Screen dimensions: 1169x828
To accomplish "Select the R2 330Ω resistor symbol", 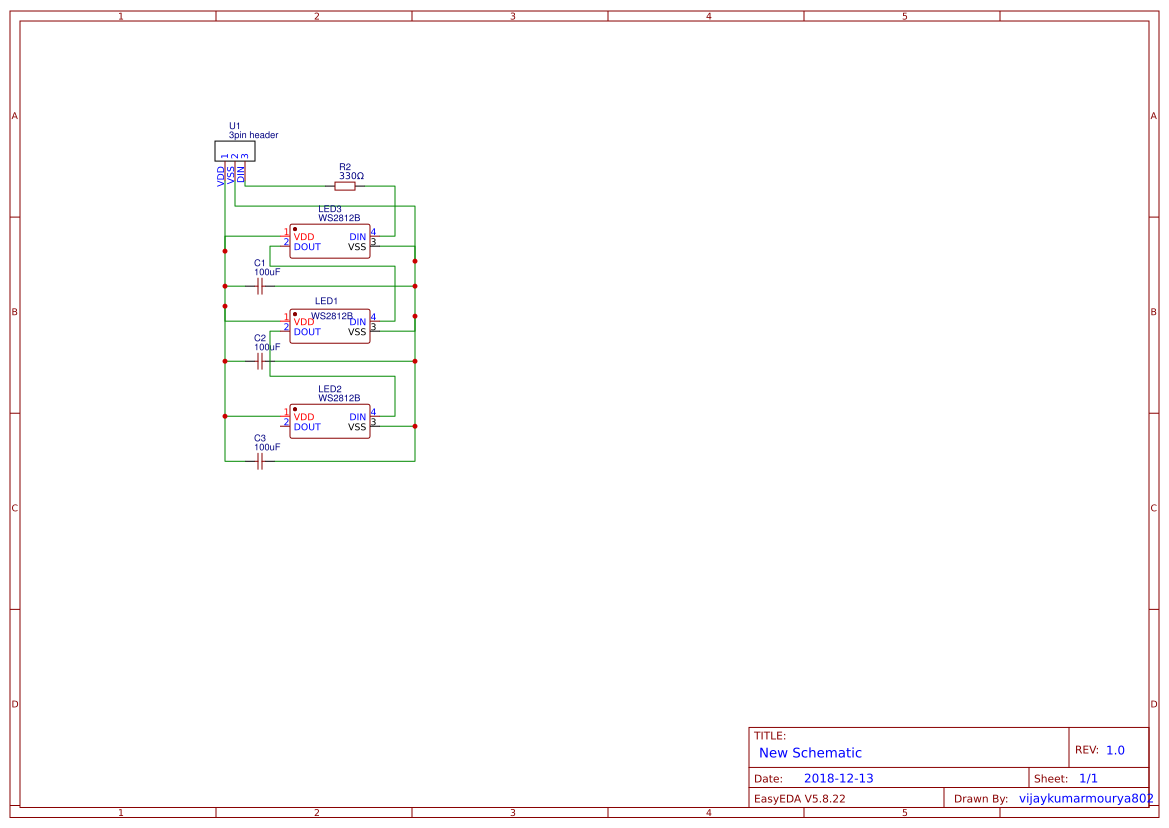I will pos(345,185).
